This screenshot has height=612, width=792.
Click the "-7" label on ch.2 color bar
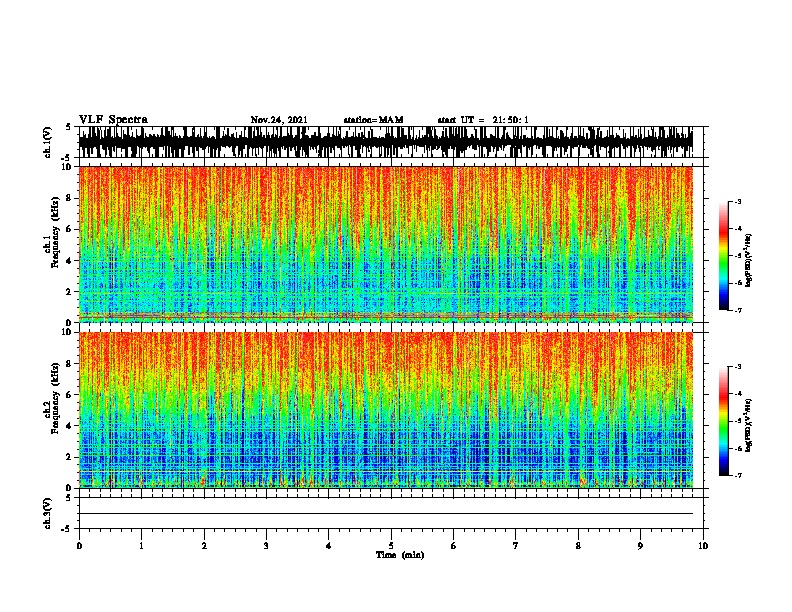pyautogui.click(x=737, y=476)
